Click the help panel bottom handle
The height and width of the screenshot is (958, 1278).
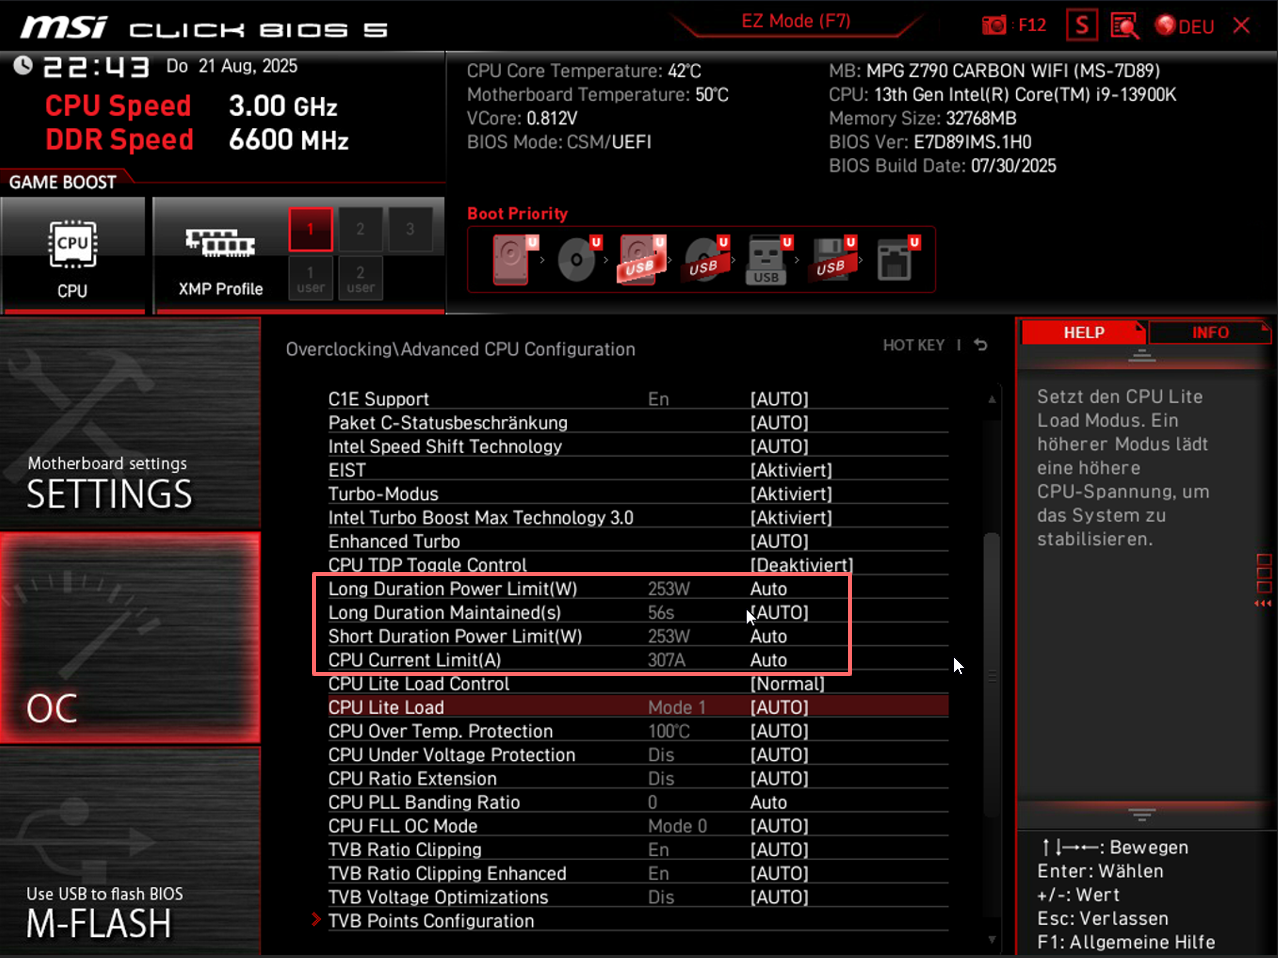[1142, 814]
